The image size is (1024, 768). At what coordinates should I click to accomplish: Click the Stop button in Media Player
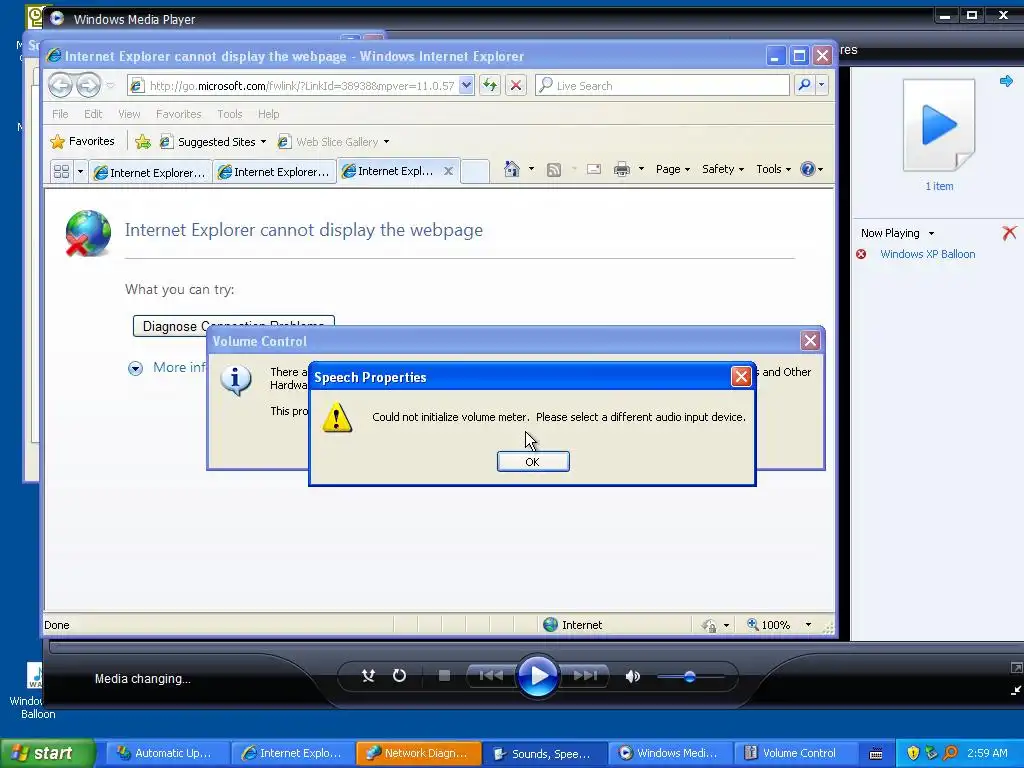(445, 676)
